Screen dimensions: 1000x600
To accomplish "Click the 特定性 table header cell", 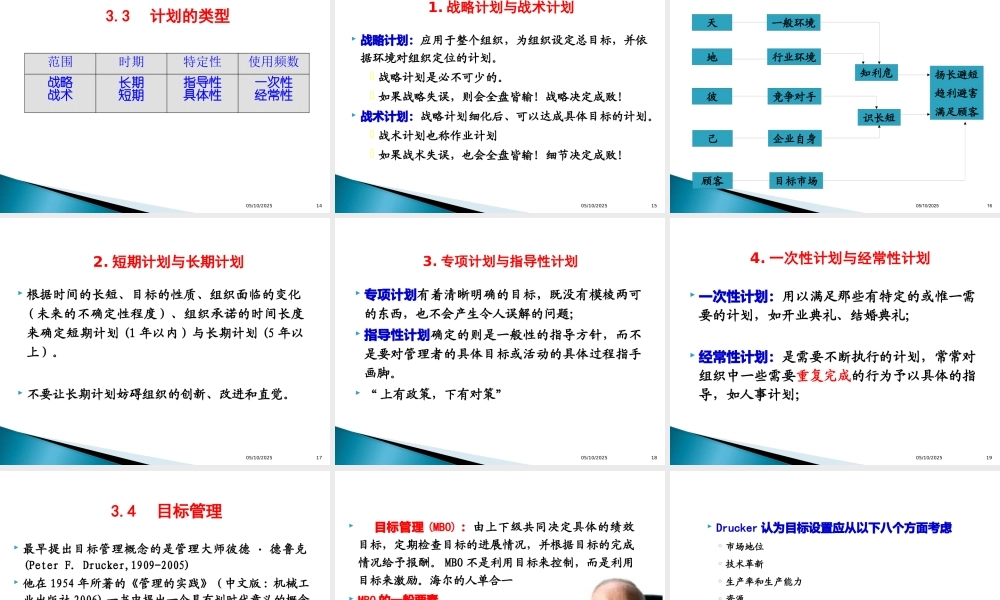I will pos(203,62).
